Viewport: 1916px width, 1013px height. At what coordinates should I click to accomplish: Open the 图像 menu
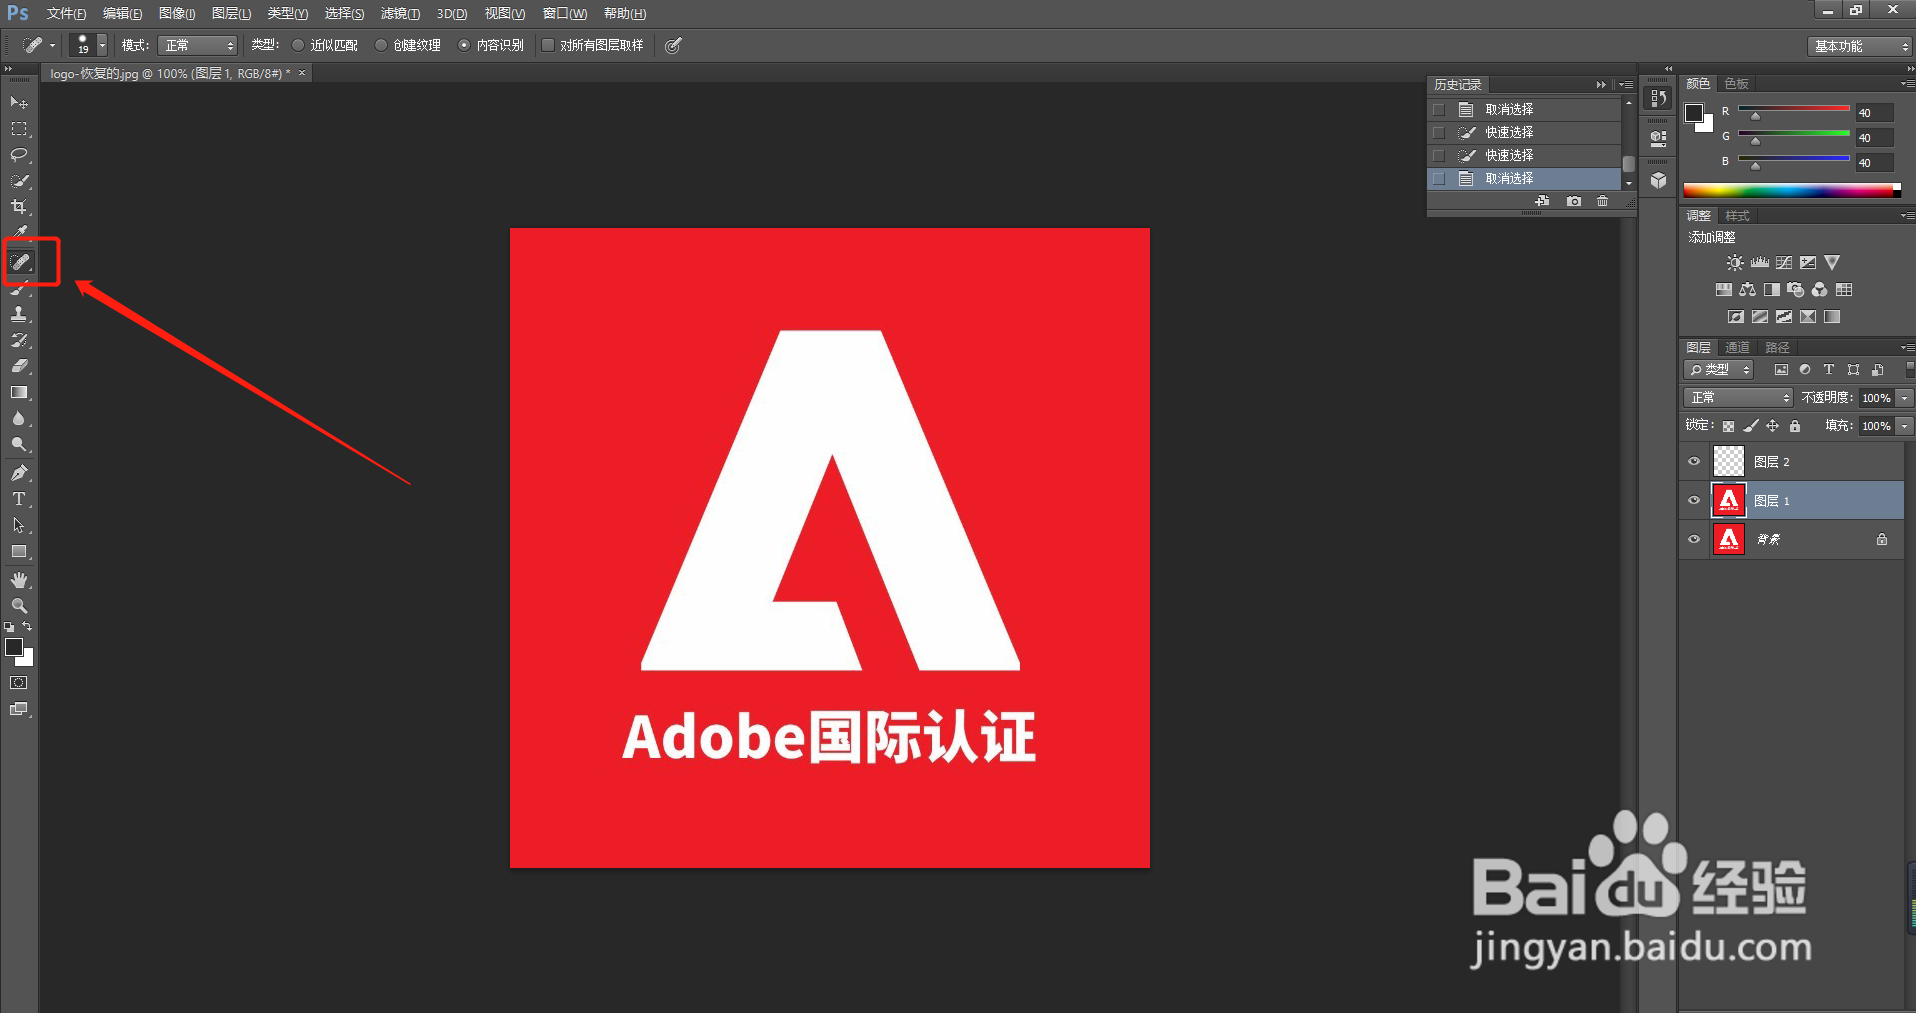(177, 13)
